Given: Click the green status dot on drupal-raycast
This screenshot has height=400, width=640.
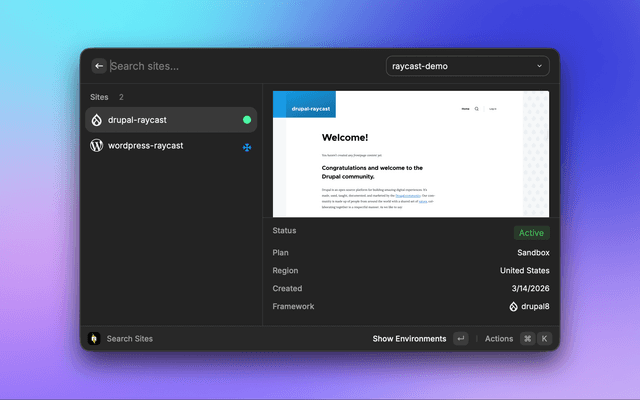Looking at the screenshot, I should click(x=247, y=120).
